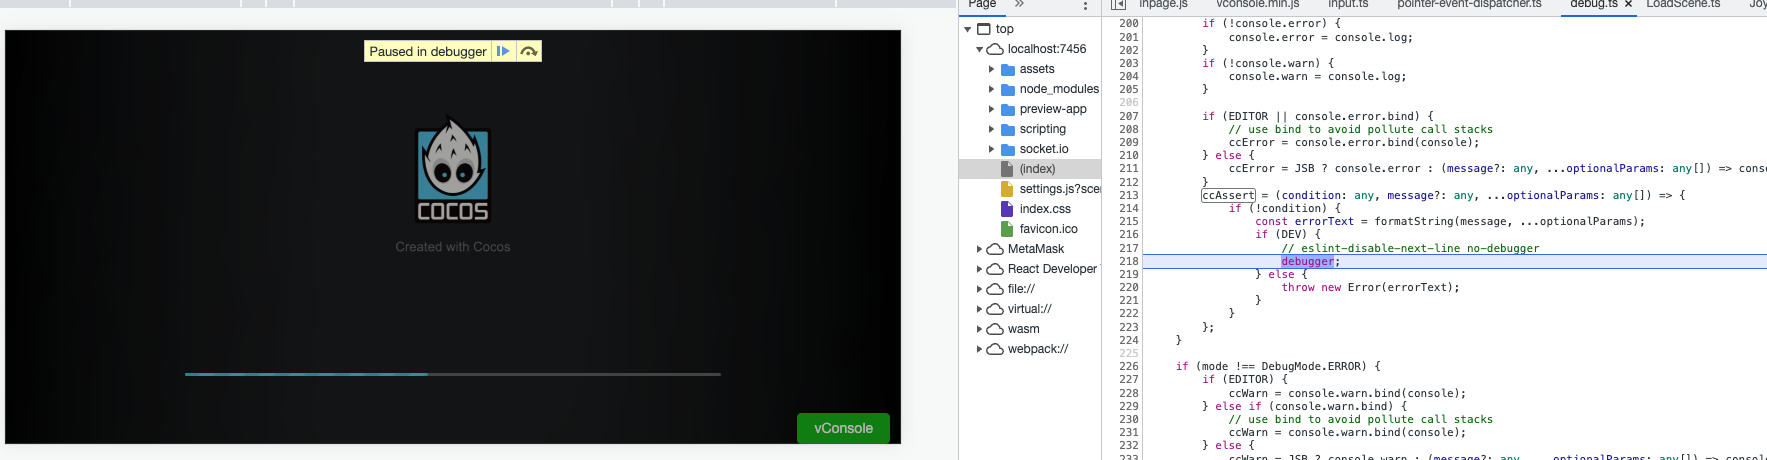Viewport: 1767px width, 460px height.
Task: Close the debug.ts tab
Action: (x=1628, y=5)
